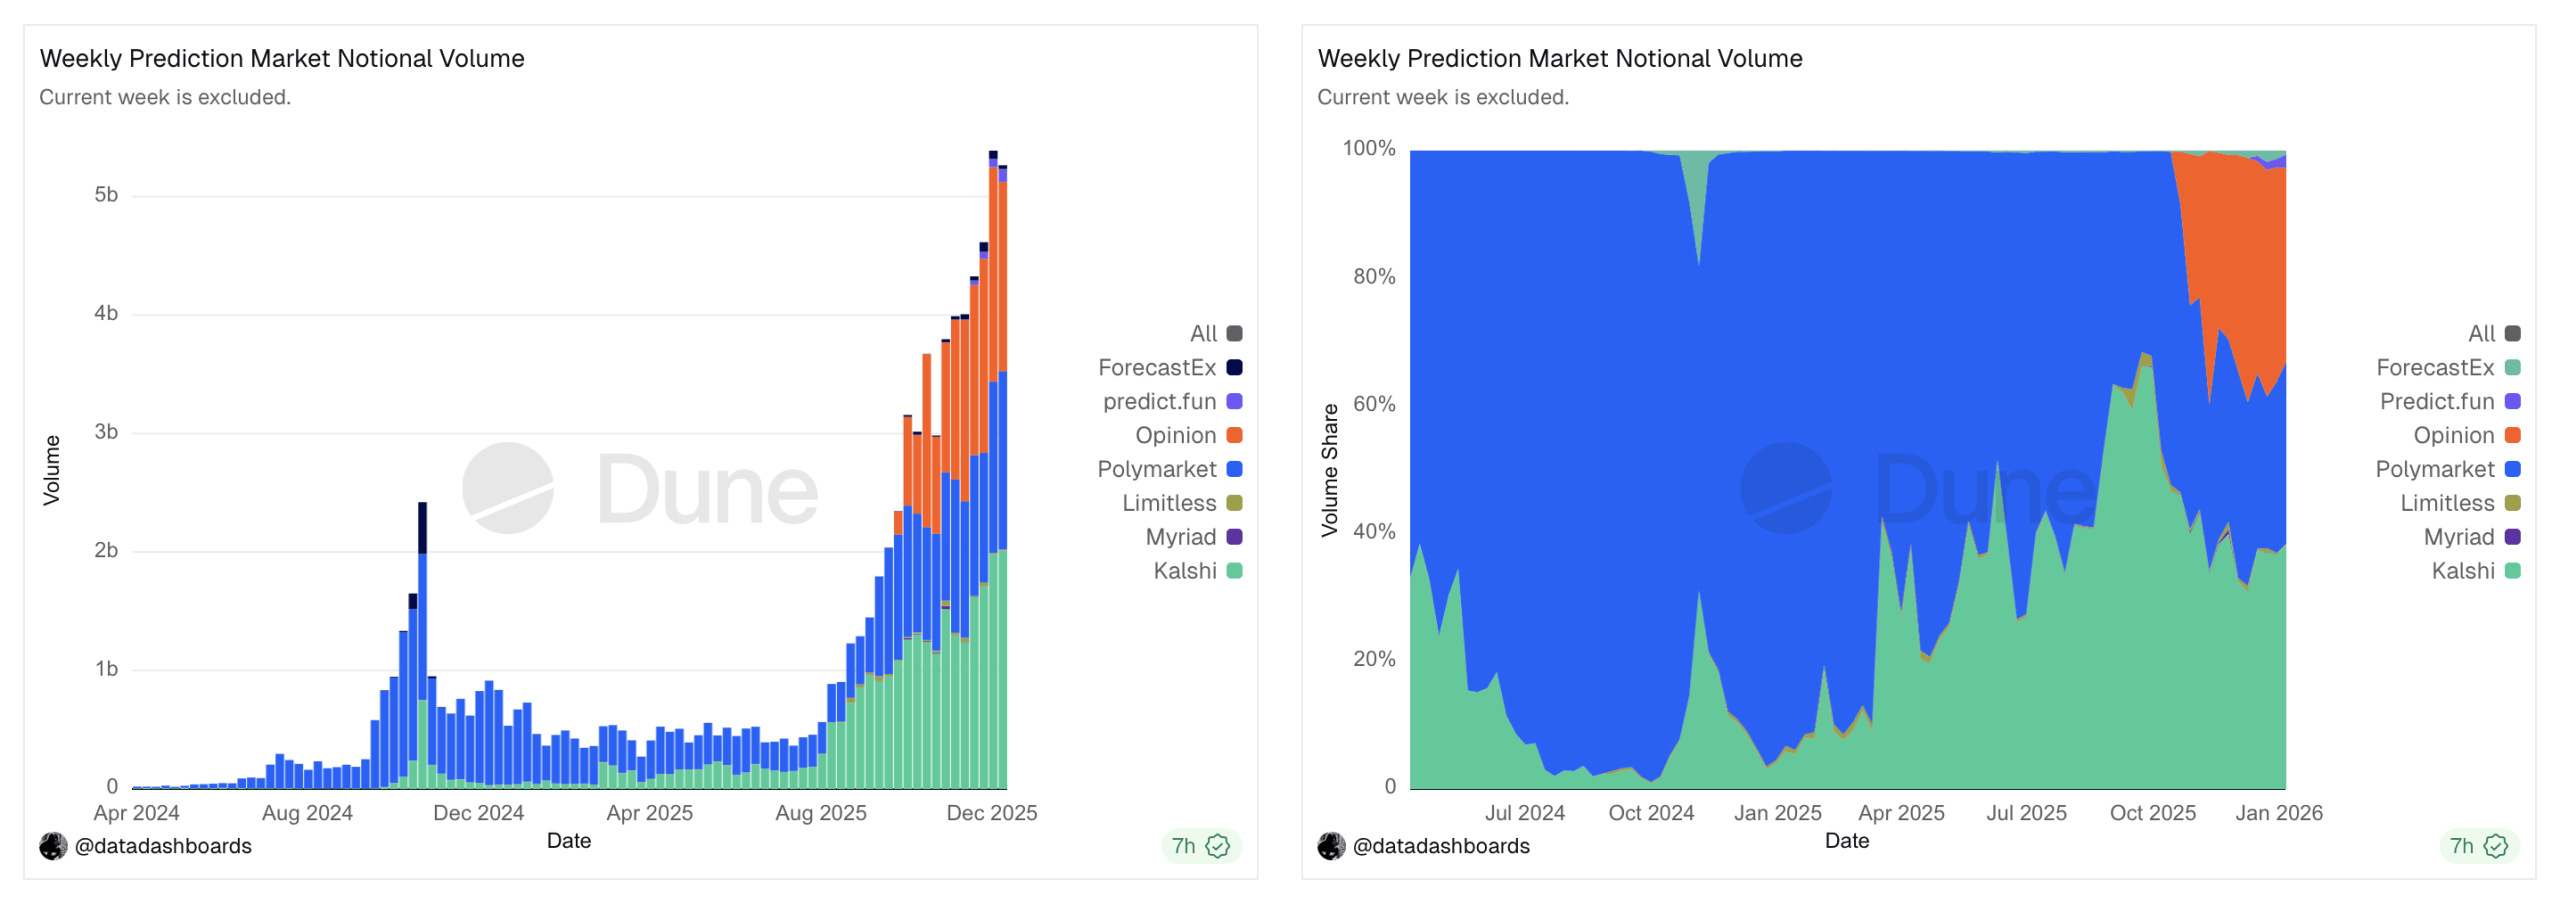Open the @datadashboards link below the right chart
This screenshot has width=2560, height=904.
[1441, 846]
